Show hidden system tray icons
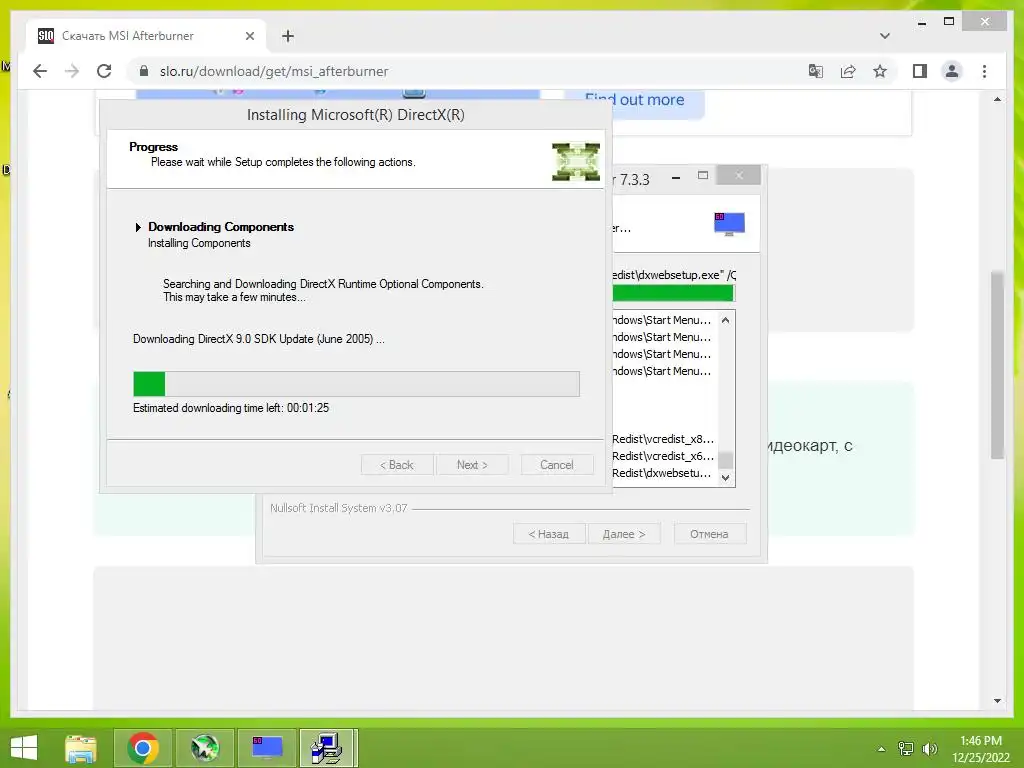Viewport: 1024px width, 768px height. coord(881,749)
